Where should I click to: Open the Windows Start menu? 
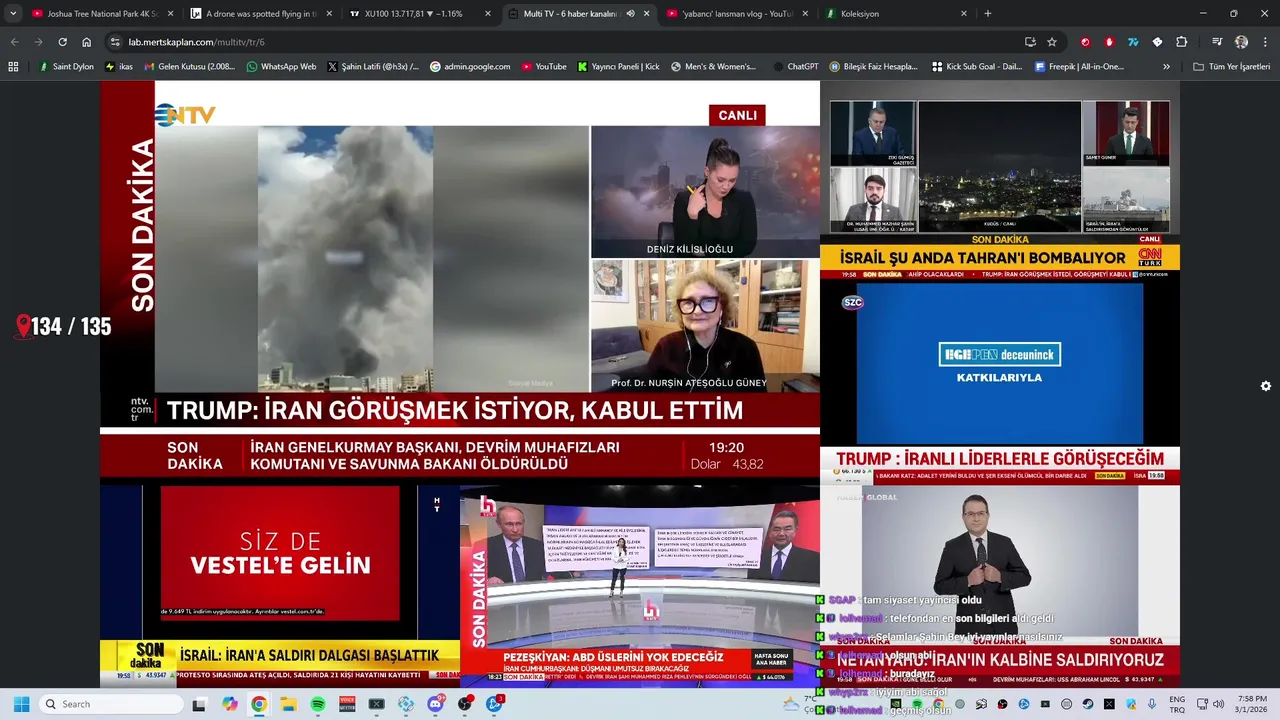[x=21, y=704]
